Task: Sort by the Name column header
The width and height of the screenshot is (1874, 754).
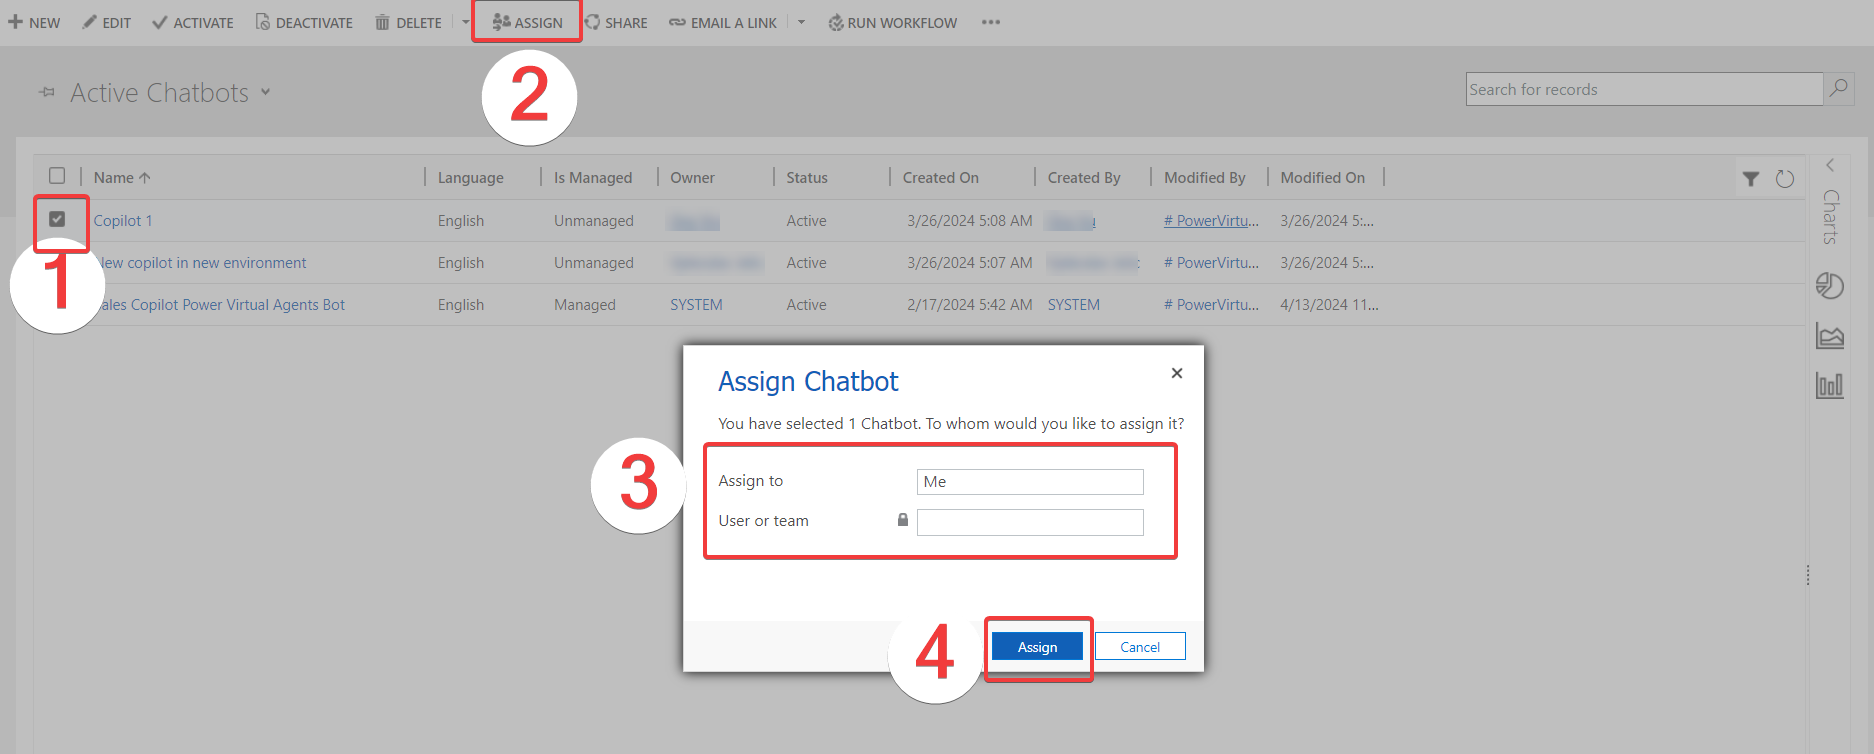Action: click(122, 177)
